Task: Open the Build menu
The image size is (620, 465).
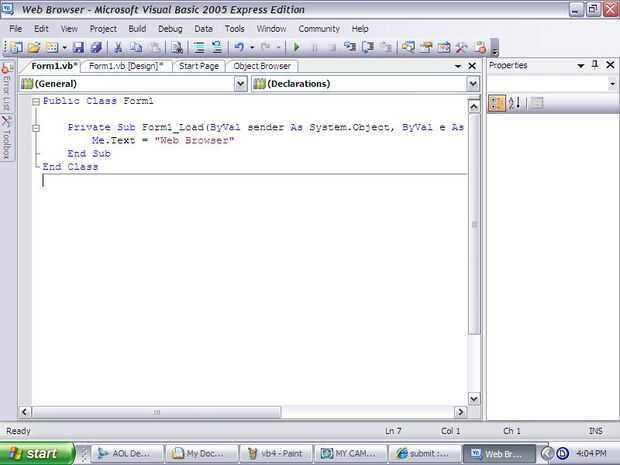Action: coord(137,29)
